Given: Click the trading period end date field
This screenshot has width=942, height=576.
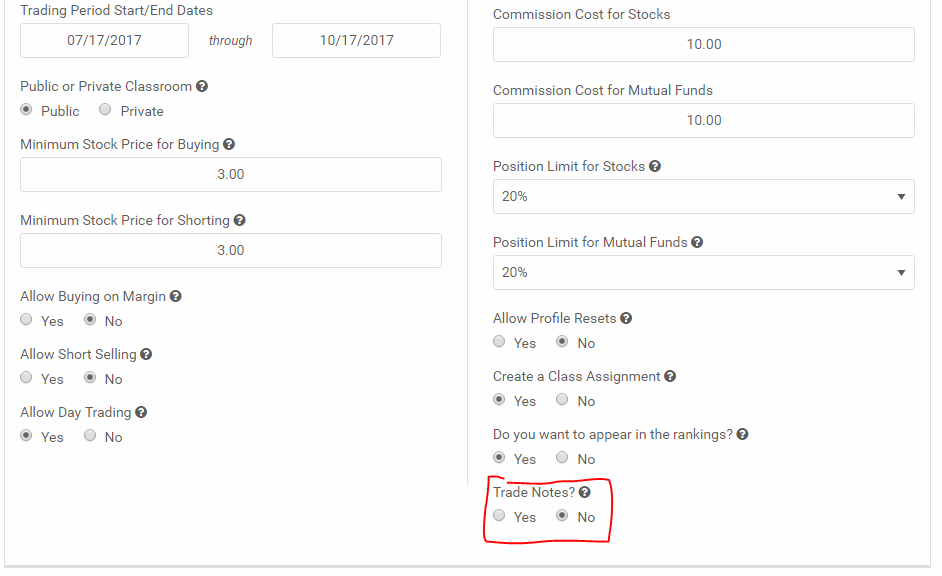Looking at the screenshot, I should tap(356, 41).
